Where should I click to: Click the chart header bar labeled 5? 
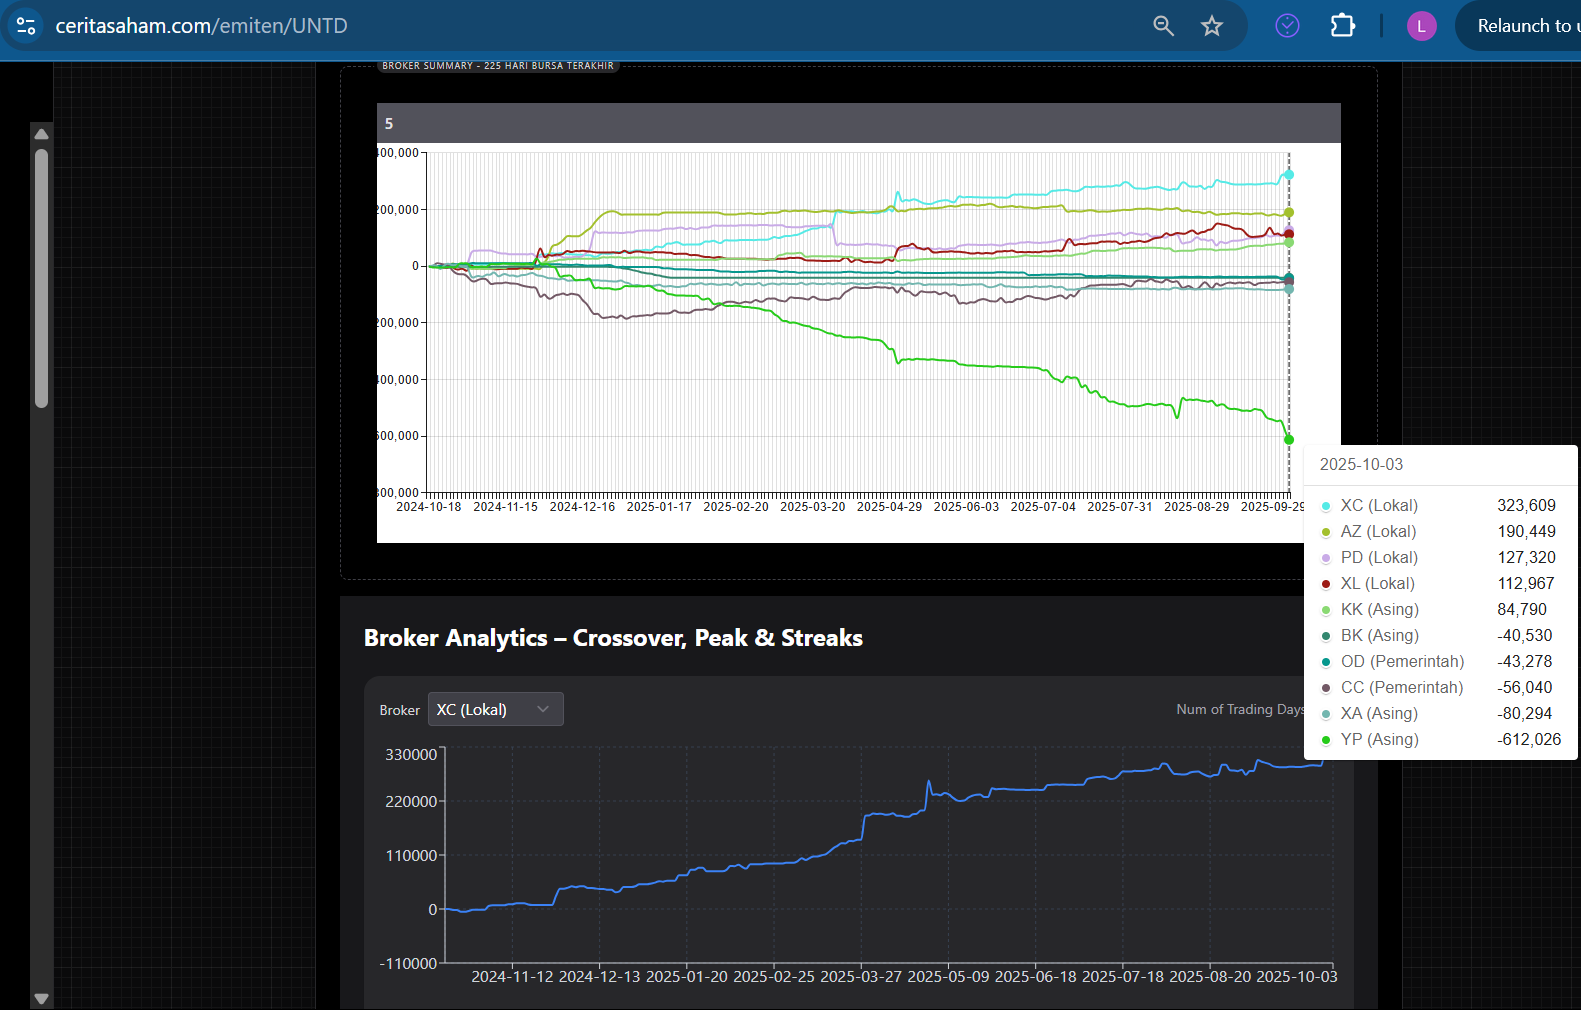coord(859,123)
